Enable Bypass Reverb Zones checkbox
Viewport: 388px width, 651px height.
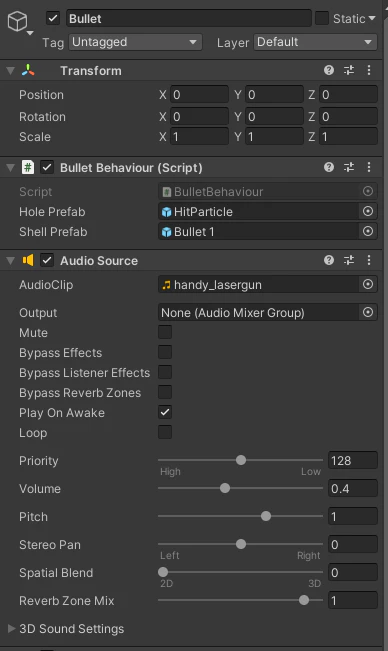165,392
